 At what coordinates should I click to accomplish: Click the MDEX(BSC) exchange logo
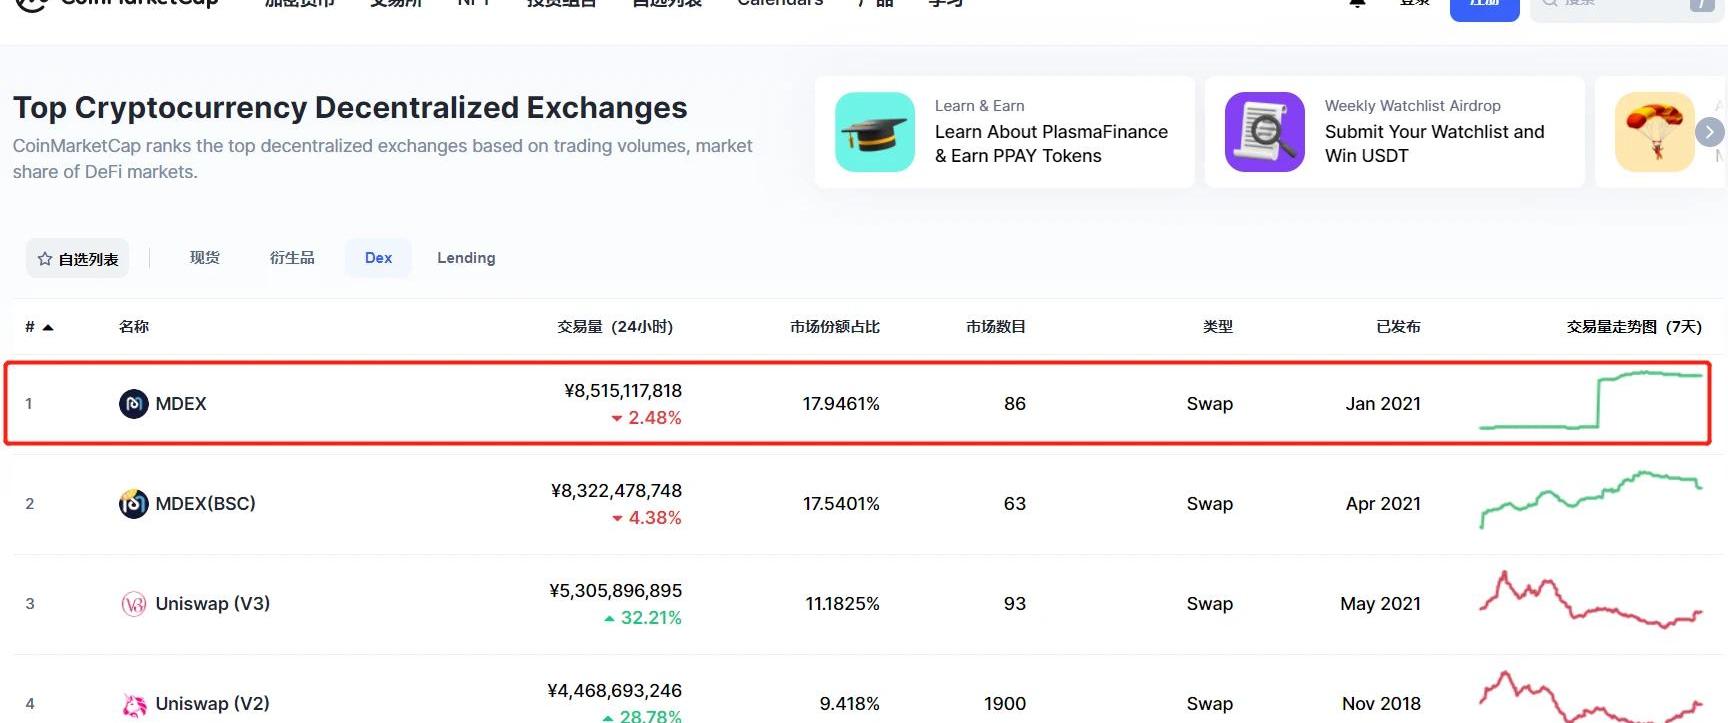(x=134, y=504)
